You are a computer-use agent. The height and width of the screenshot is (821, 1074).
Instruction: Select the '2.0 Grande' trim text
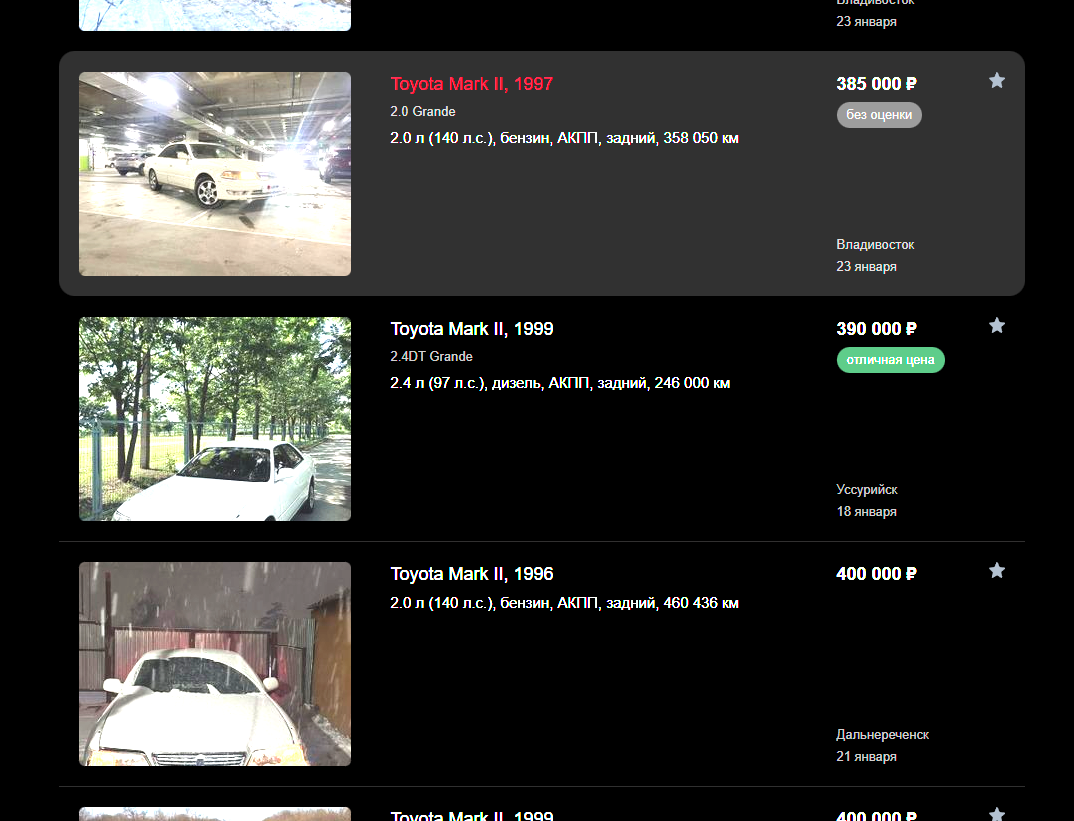[423, 112]
